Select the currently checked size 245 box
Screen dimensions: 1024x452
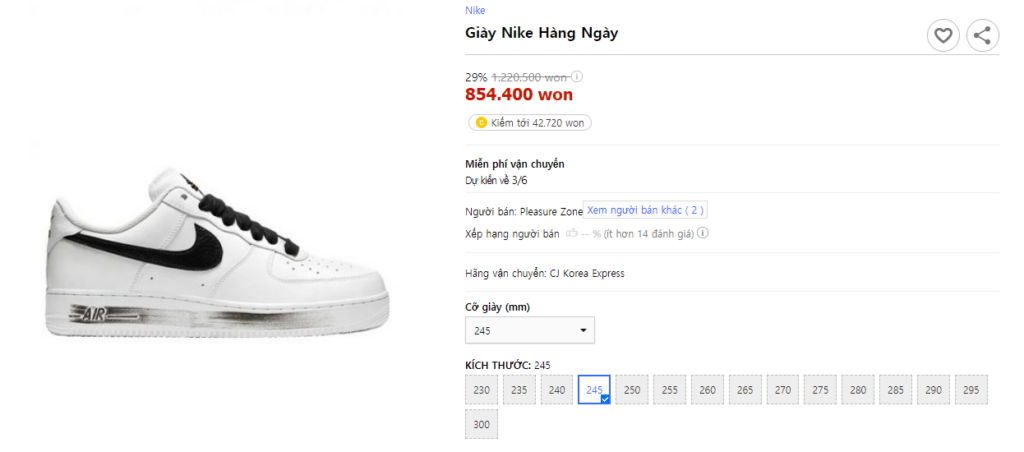pyautogui.click(x=595, y=390)
